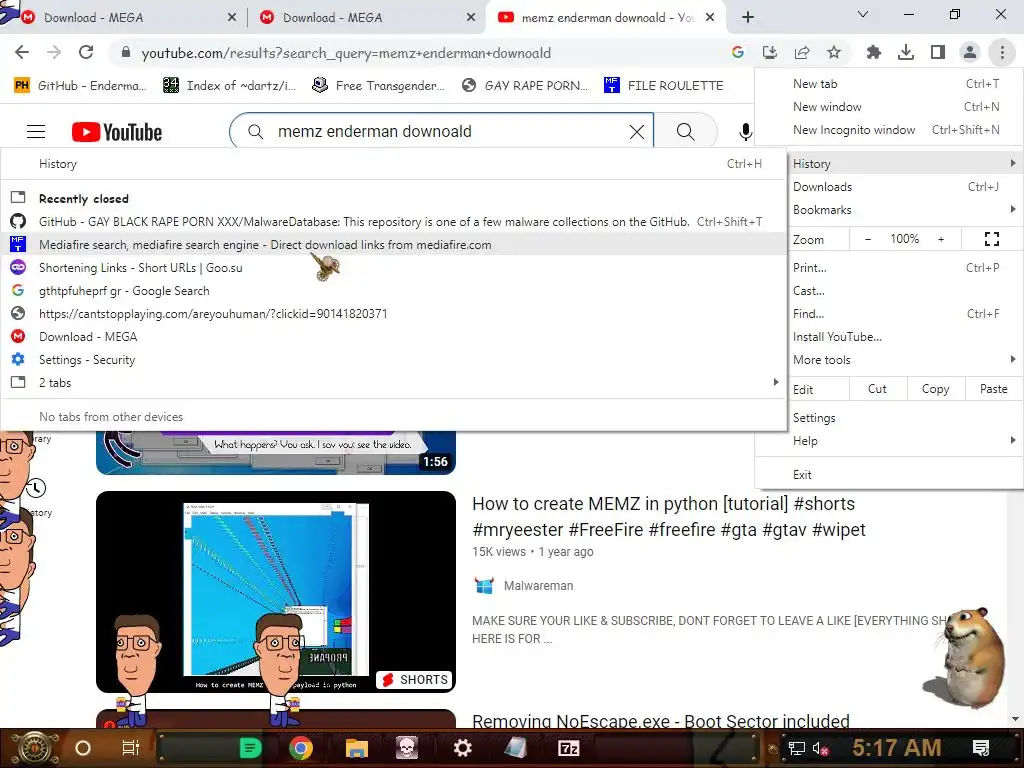Click the browser forward arrow
1024x768 pixels.
point(54,53)
